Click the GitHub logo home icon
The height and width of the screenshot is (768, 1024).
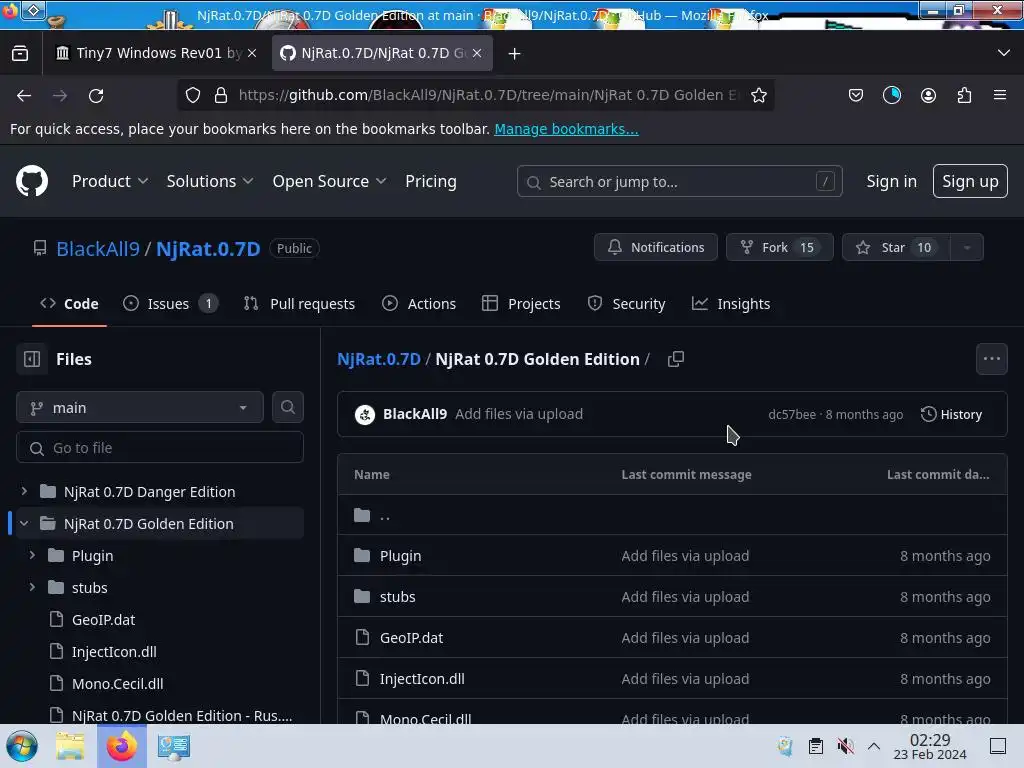[31, 181]
